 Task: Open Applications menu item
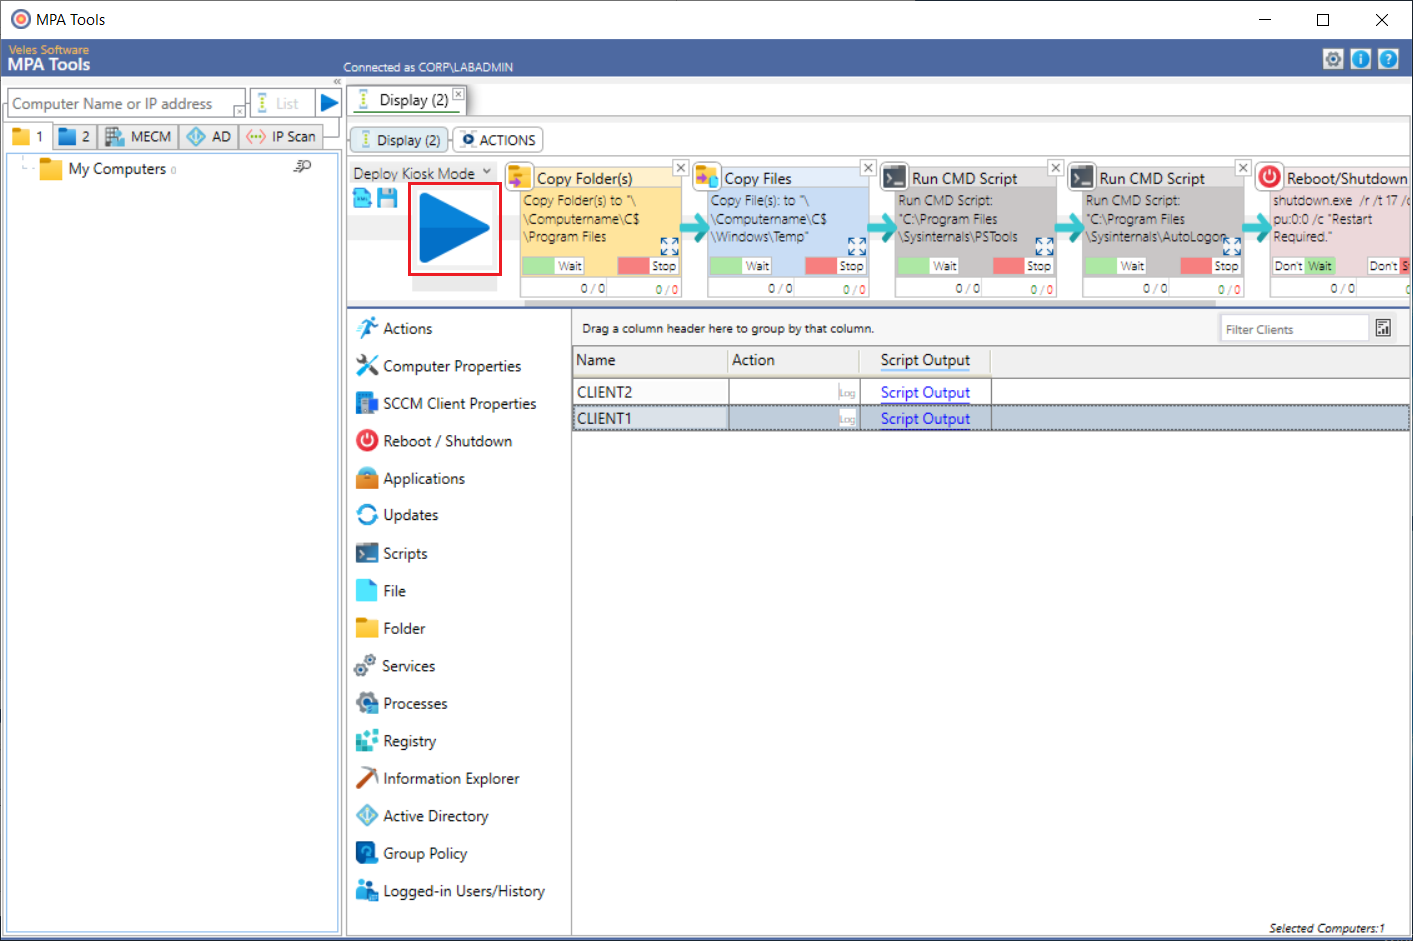pos(410,478)
